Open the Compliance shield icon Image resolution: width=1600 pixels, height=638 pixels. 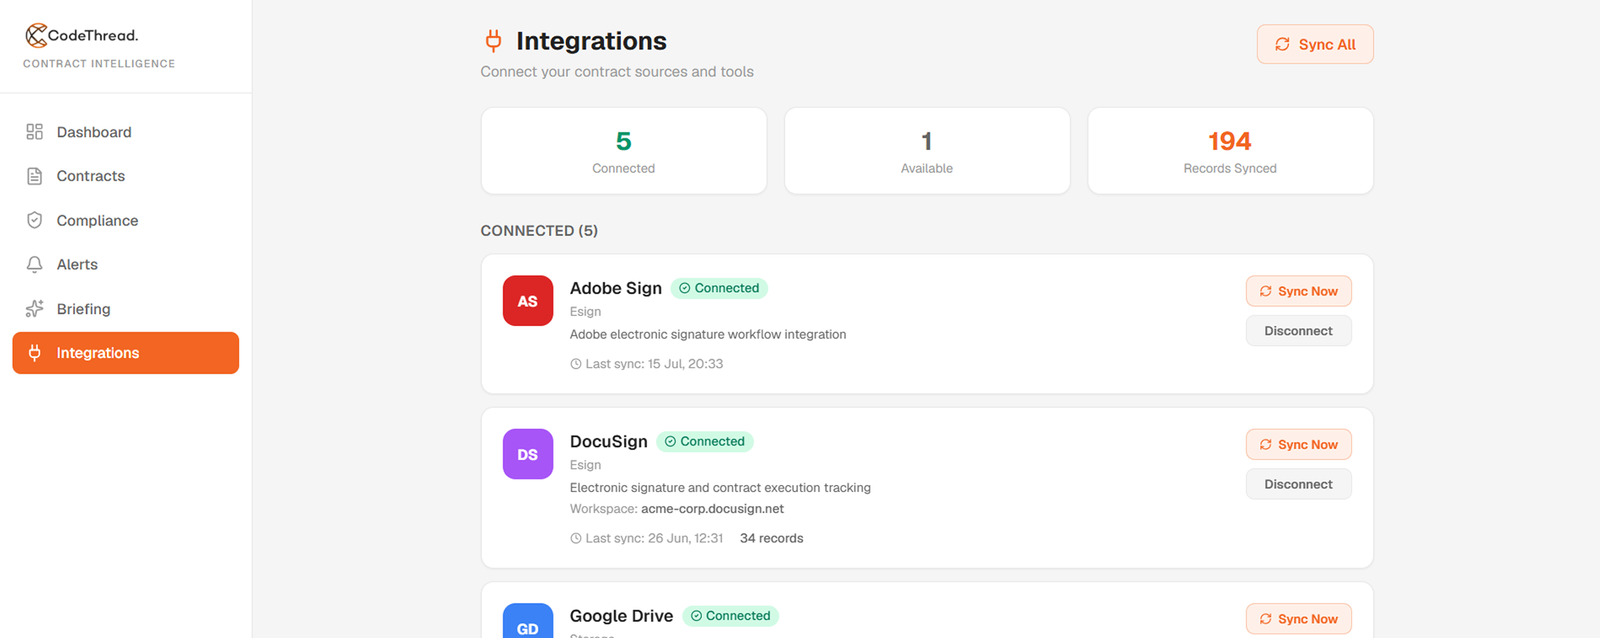click(35, 220)
